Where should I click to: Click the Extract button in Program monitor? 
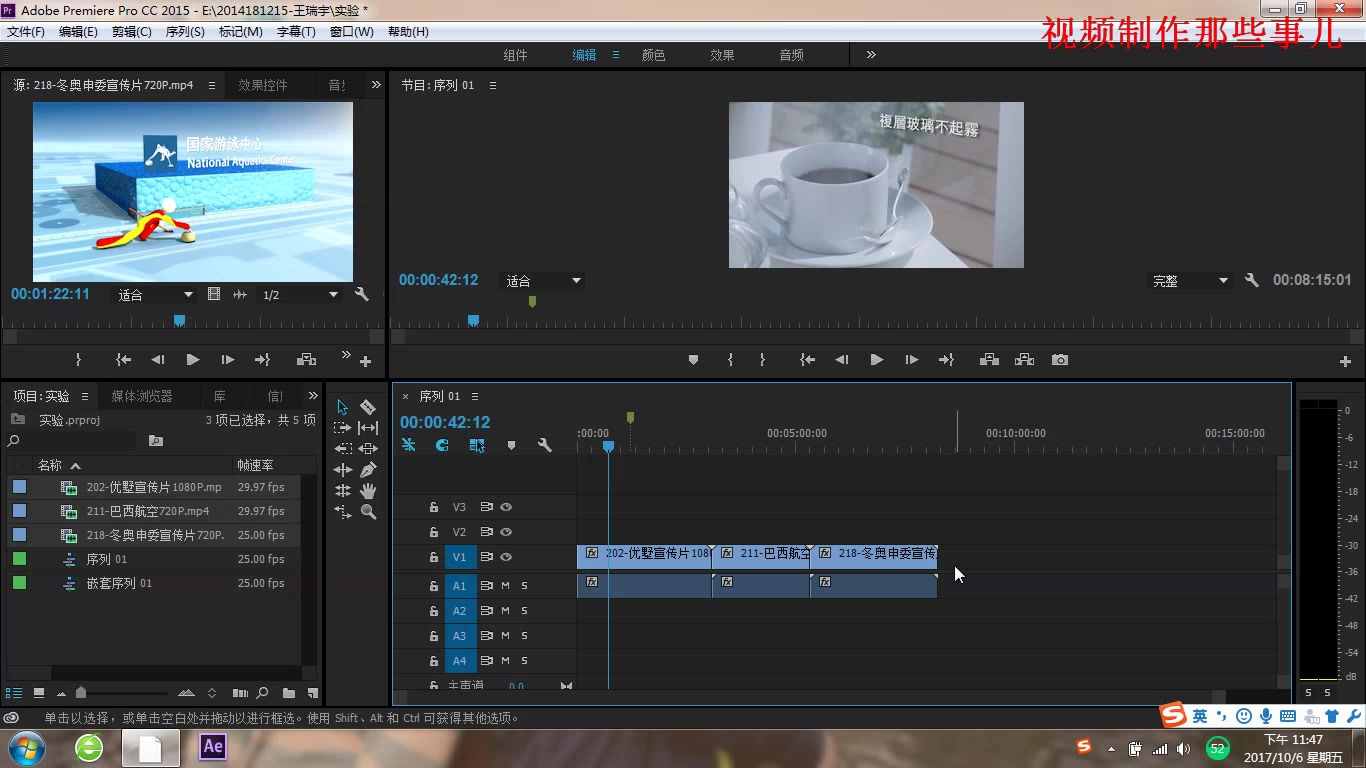coord(1024,360)
